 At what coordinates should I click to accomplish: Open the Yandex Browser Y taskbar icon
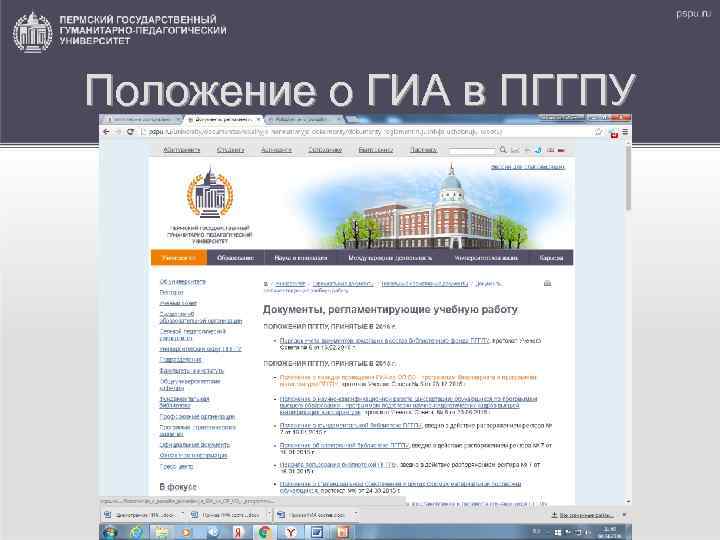291,532
